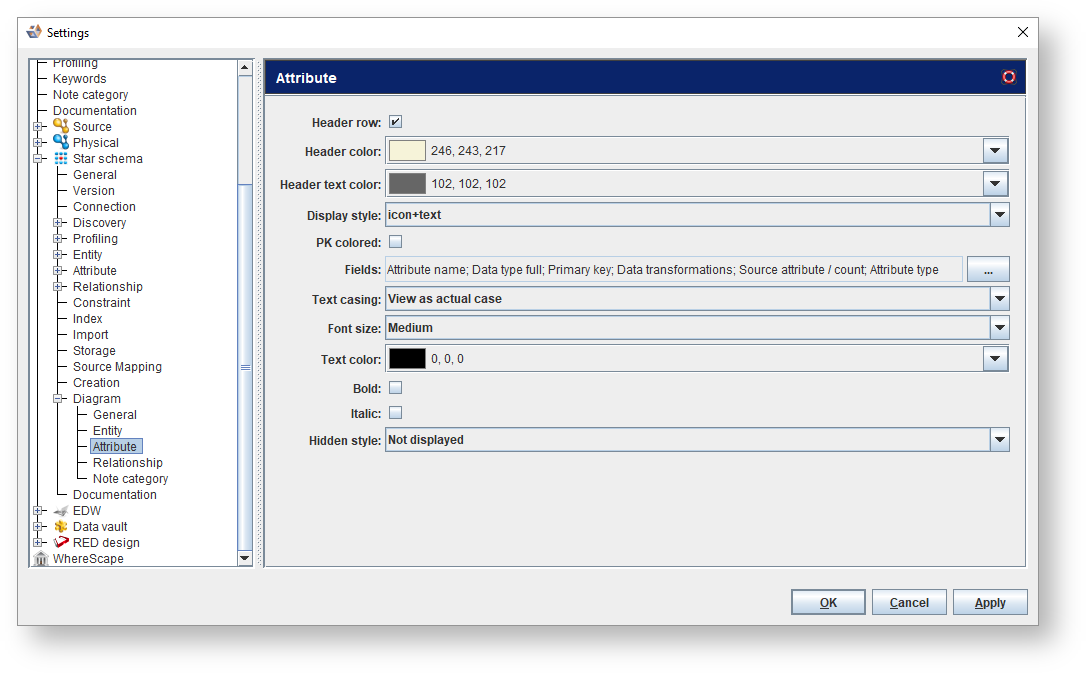Select Entity under Diagram
This screenshot has width=1087, height=674.
click(x=107, y=431)
